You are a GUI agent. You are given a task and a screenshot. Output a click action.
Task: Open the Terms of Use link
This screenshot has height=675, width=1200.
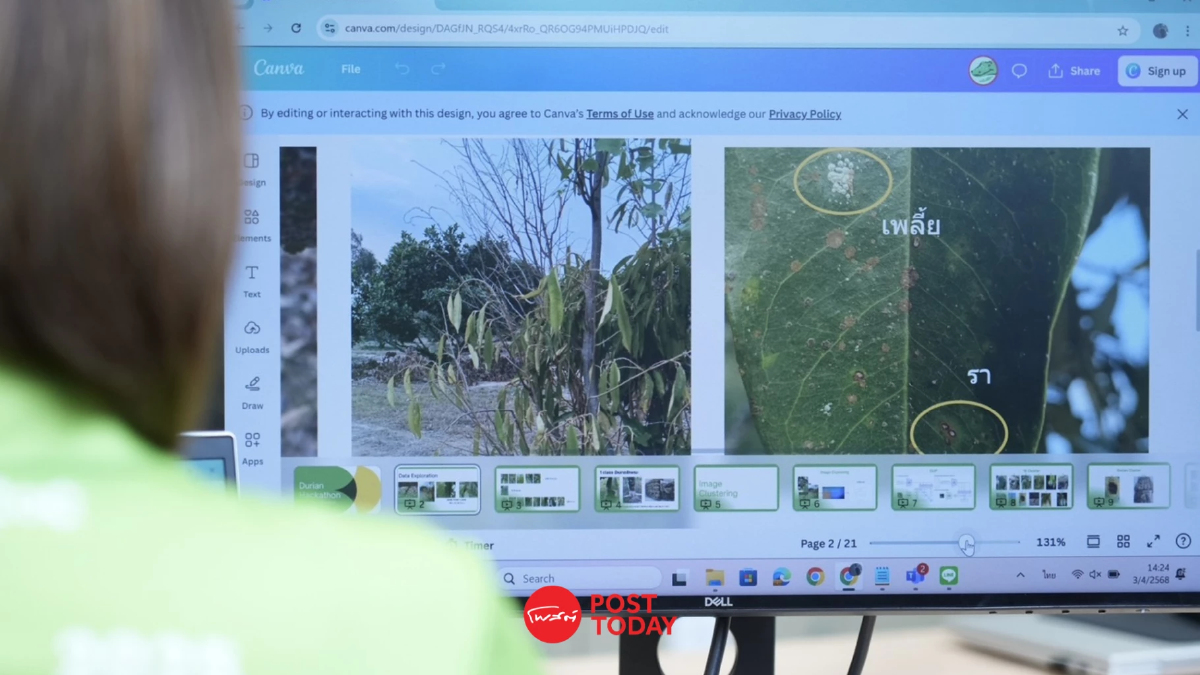click(620, 114)
